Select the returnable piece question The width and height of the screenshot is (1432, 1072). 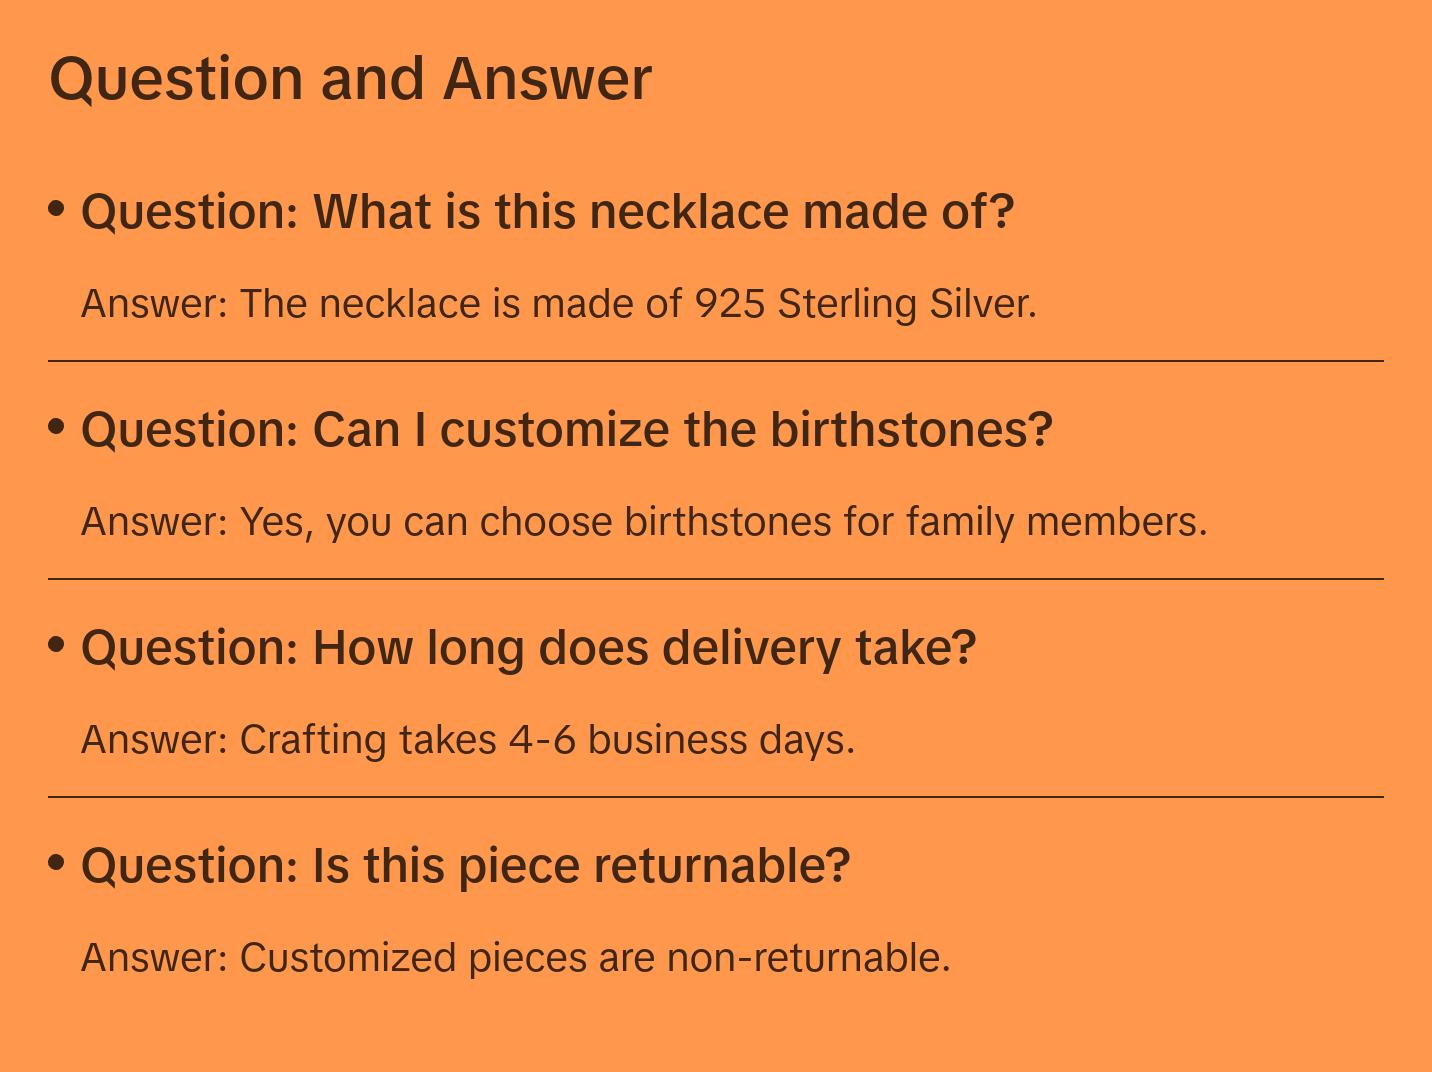point(465,865)
